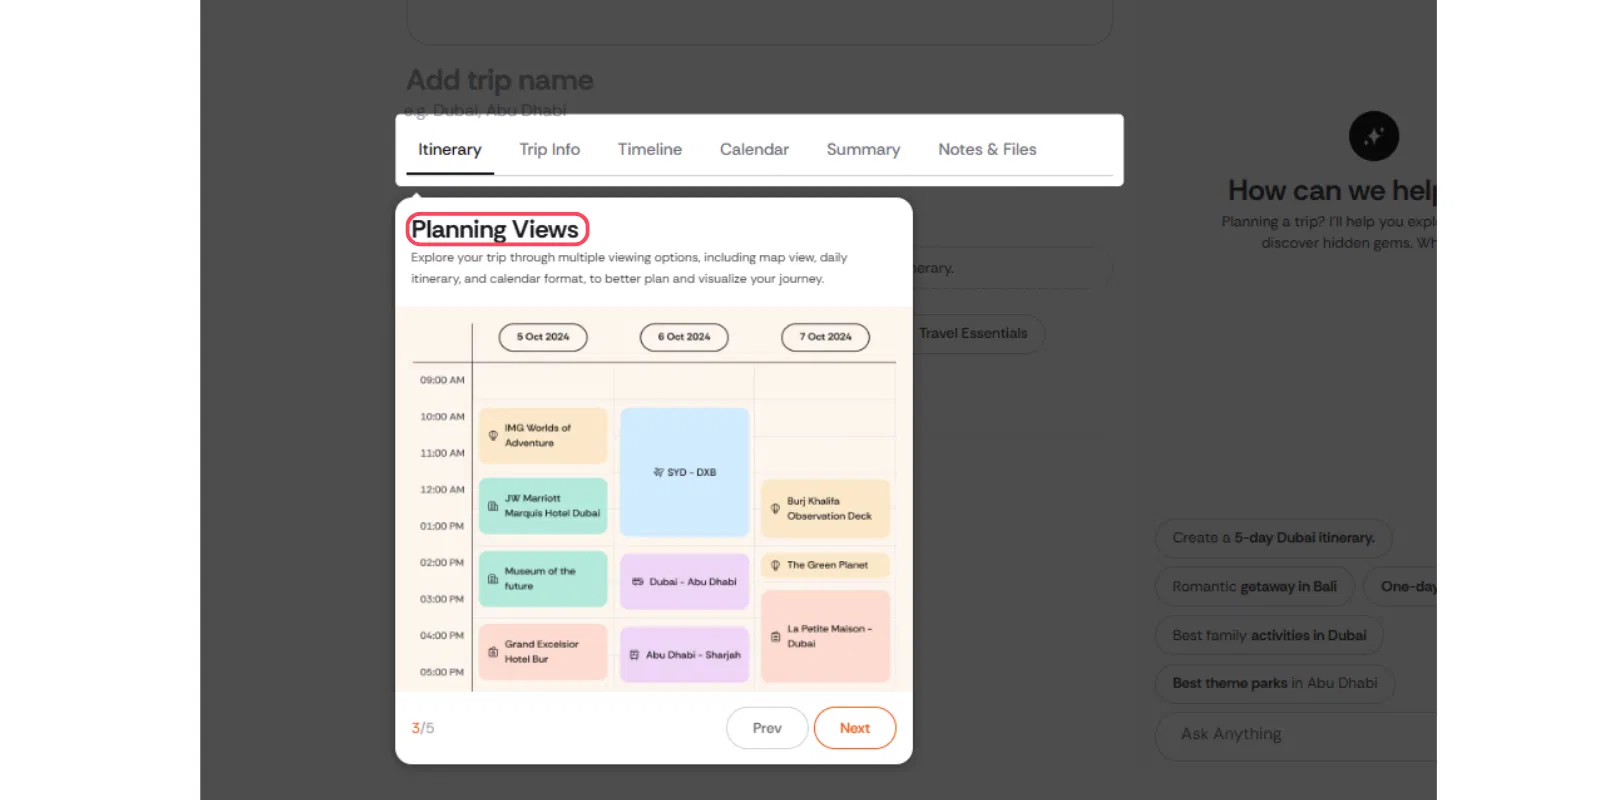The width and height of the screenshot is (1600, 800).
Task: Choose the 'One-day' suggestion chip
Action: (x=1401, y=587)
